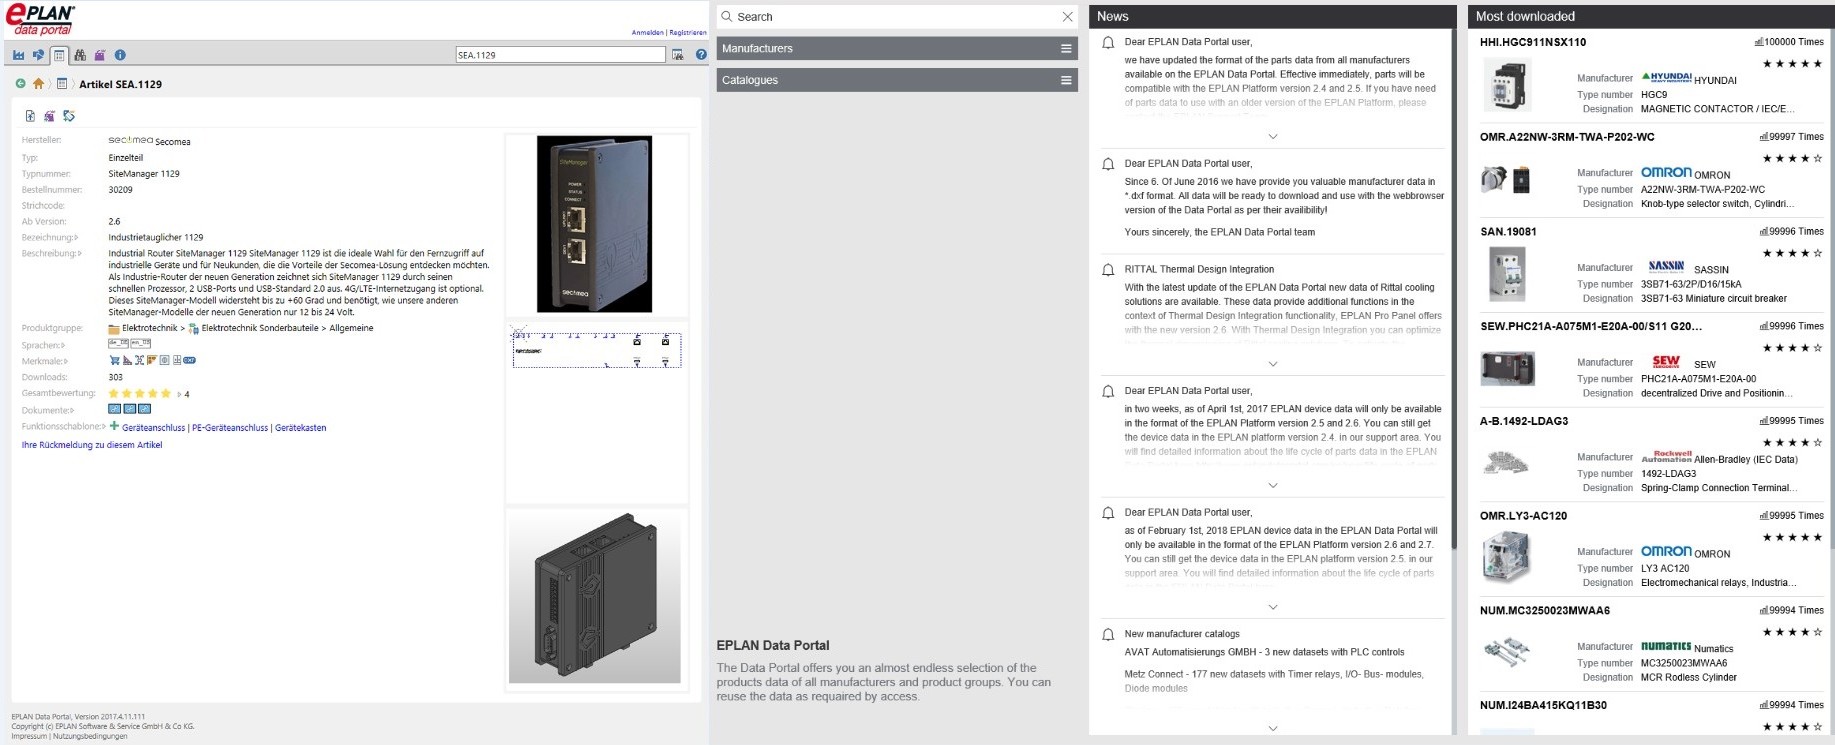
Task: Click the DXF badge in Merkmale
Action: (190, 361)
